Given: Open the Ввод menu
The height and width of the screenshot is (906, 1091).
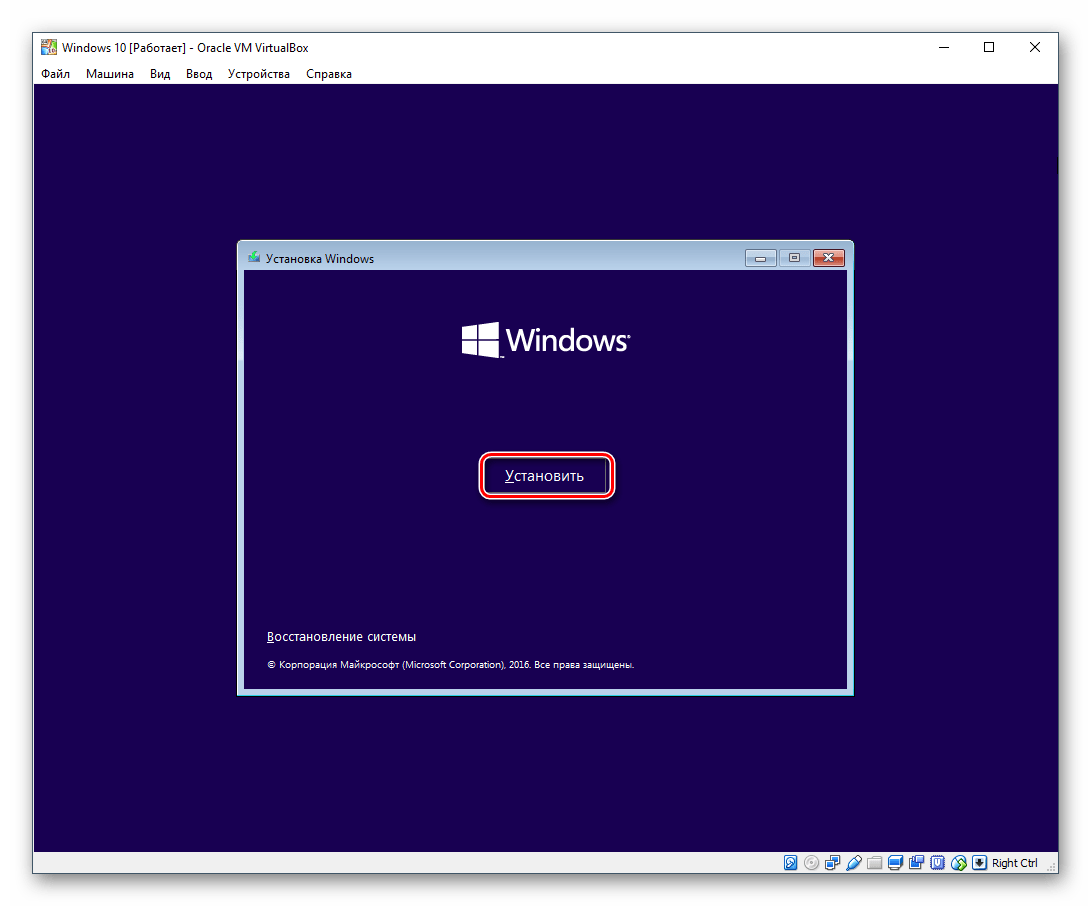Looking at the screenshot, I should click(x=199, y=74).
